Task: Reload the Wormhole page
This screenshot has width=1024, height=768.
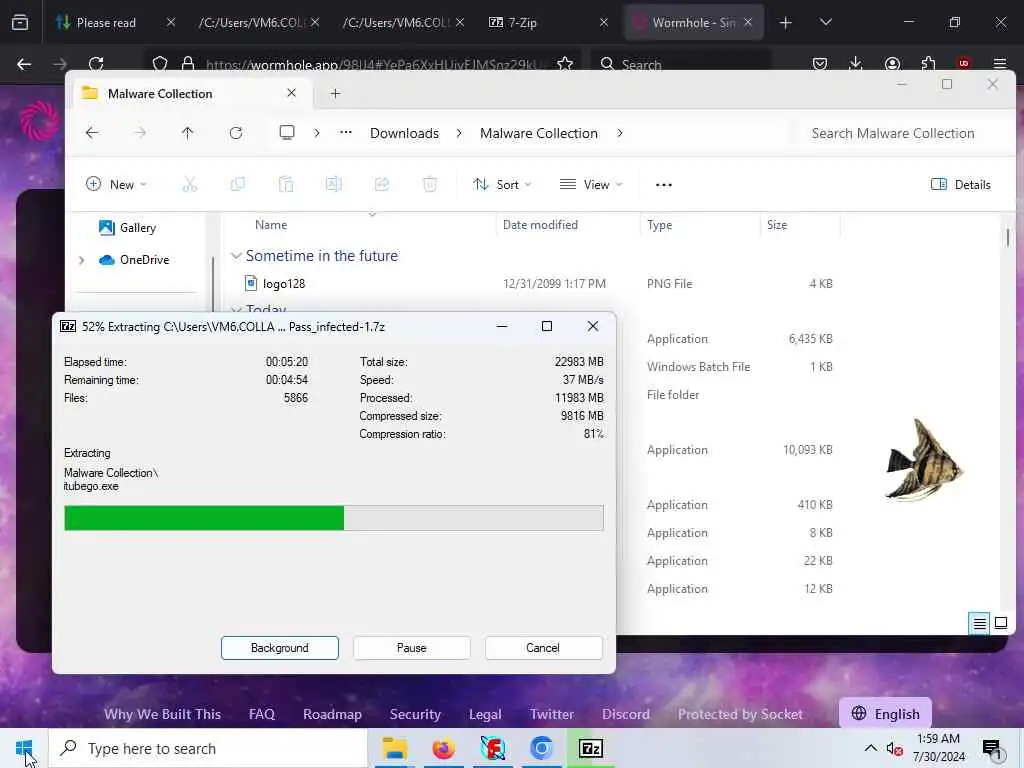Action: [x=97, y=64]
